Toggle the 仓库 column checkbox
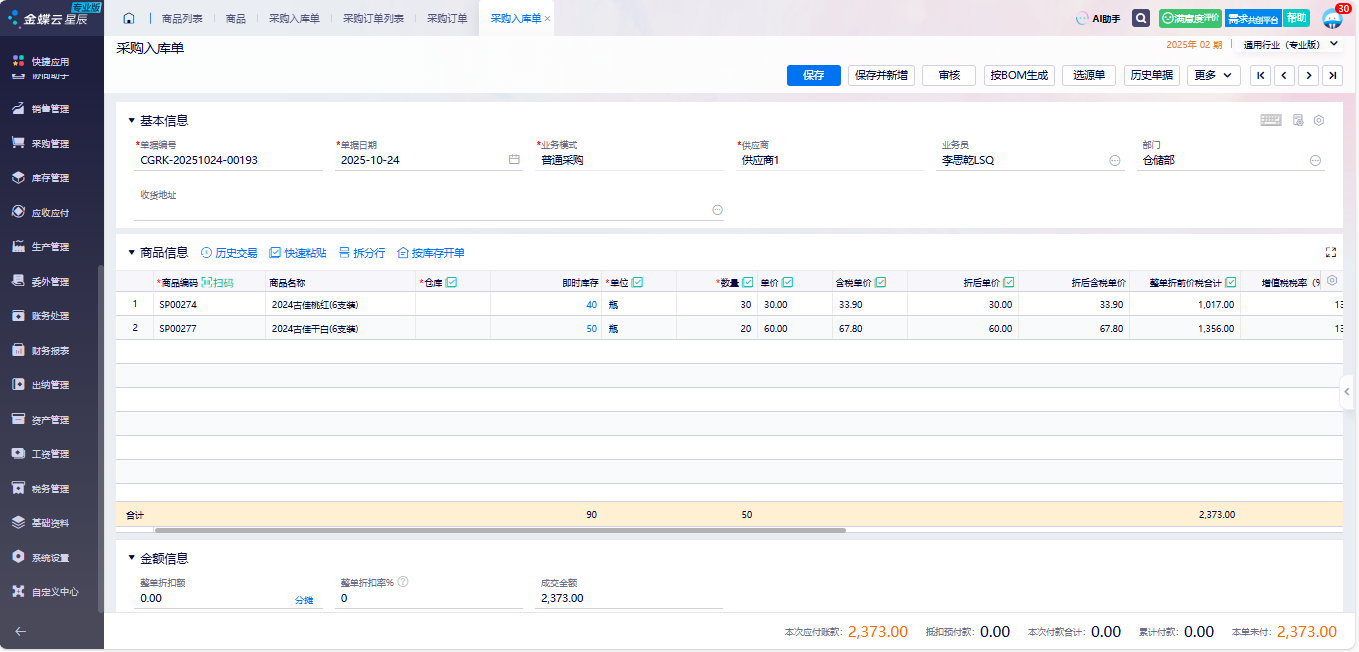 pyautogui.click(x=451, y=283)
